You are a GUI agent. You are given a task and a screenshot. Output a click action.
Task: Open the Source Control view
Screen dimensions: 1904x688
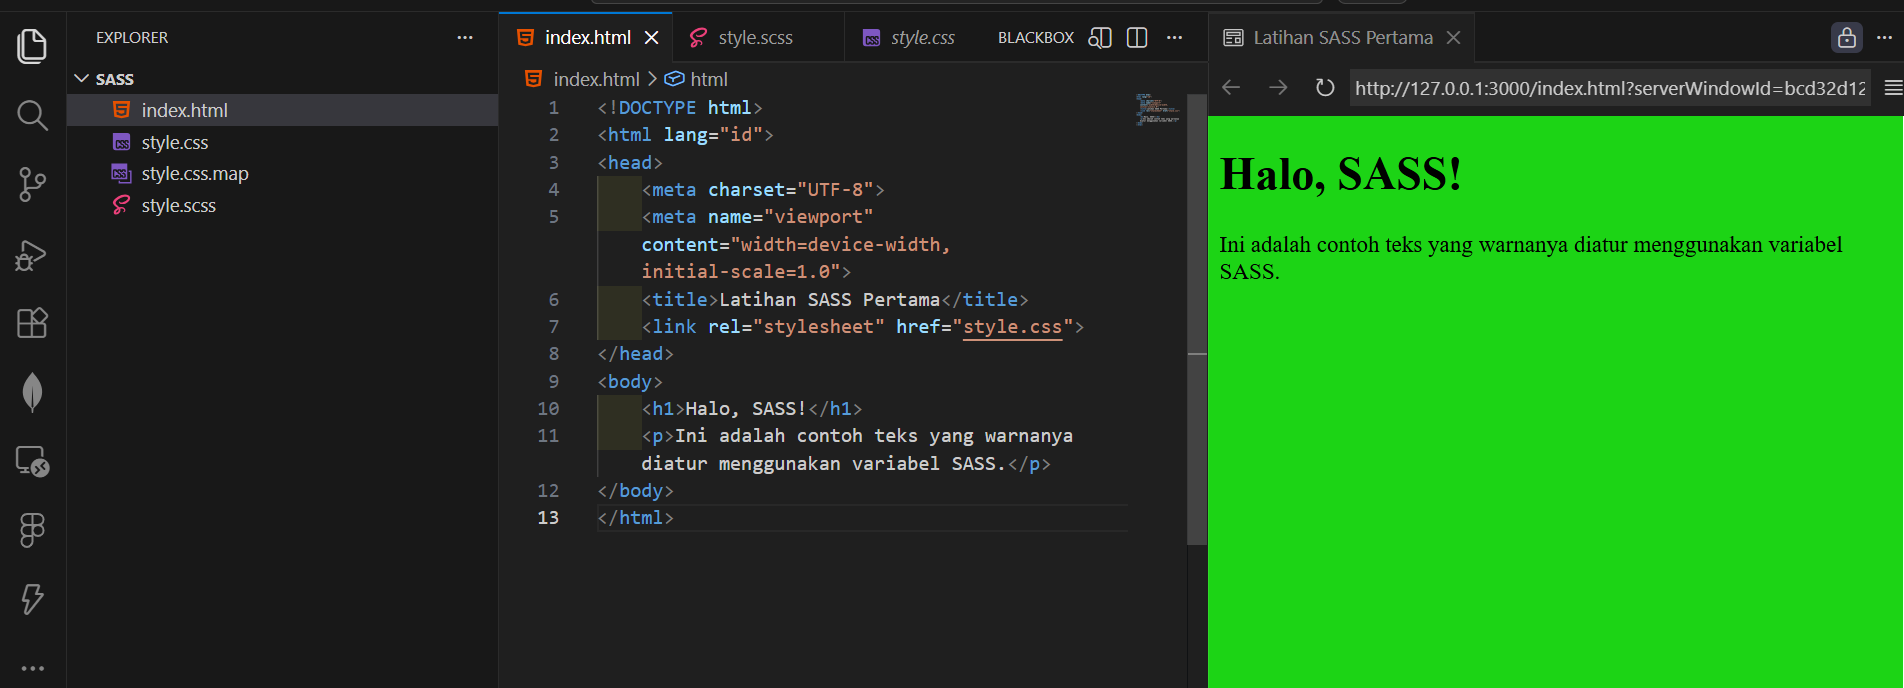[32, 184]
